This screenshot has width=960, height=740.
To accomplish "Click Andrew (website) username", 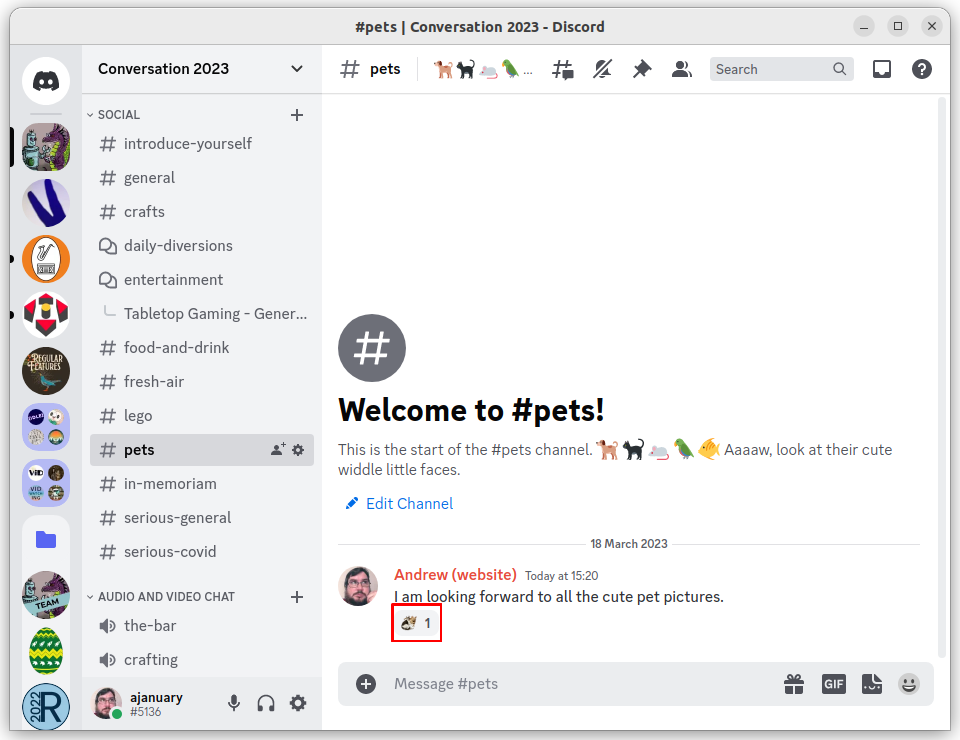I will (x=455, y=575).
